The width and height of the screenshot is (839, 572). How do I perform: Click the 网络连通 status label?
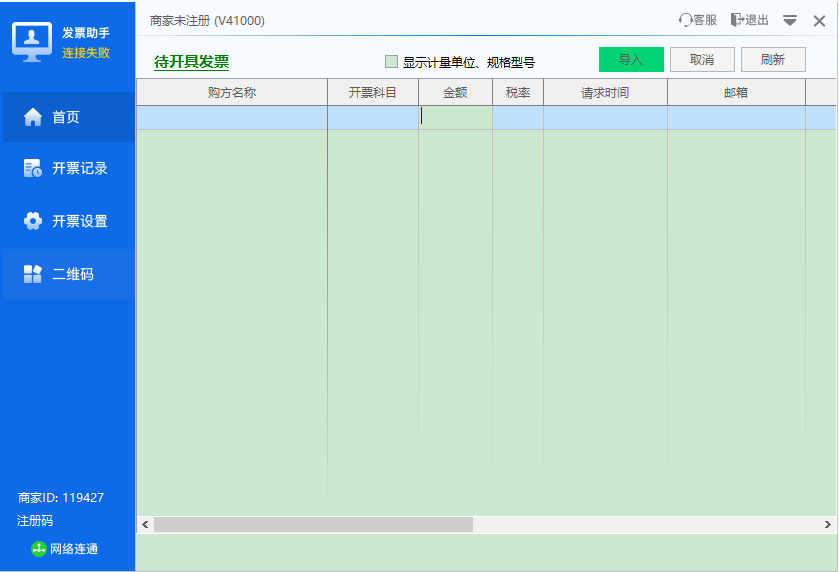pyautogui.click(x=74, y=548)
